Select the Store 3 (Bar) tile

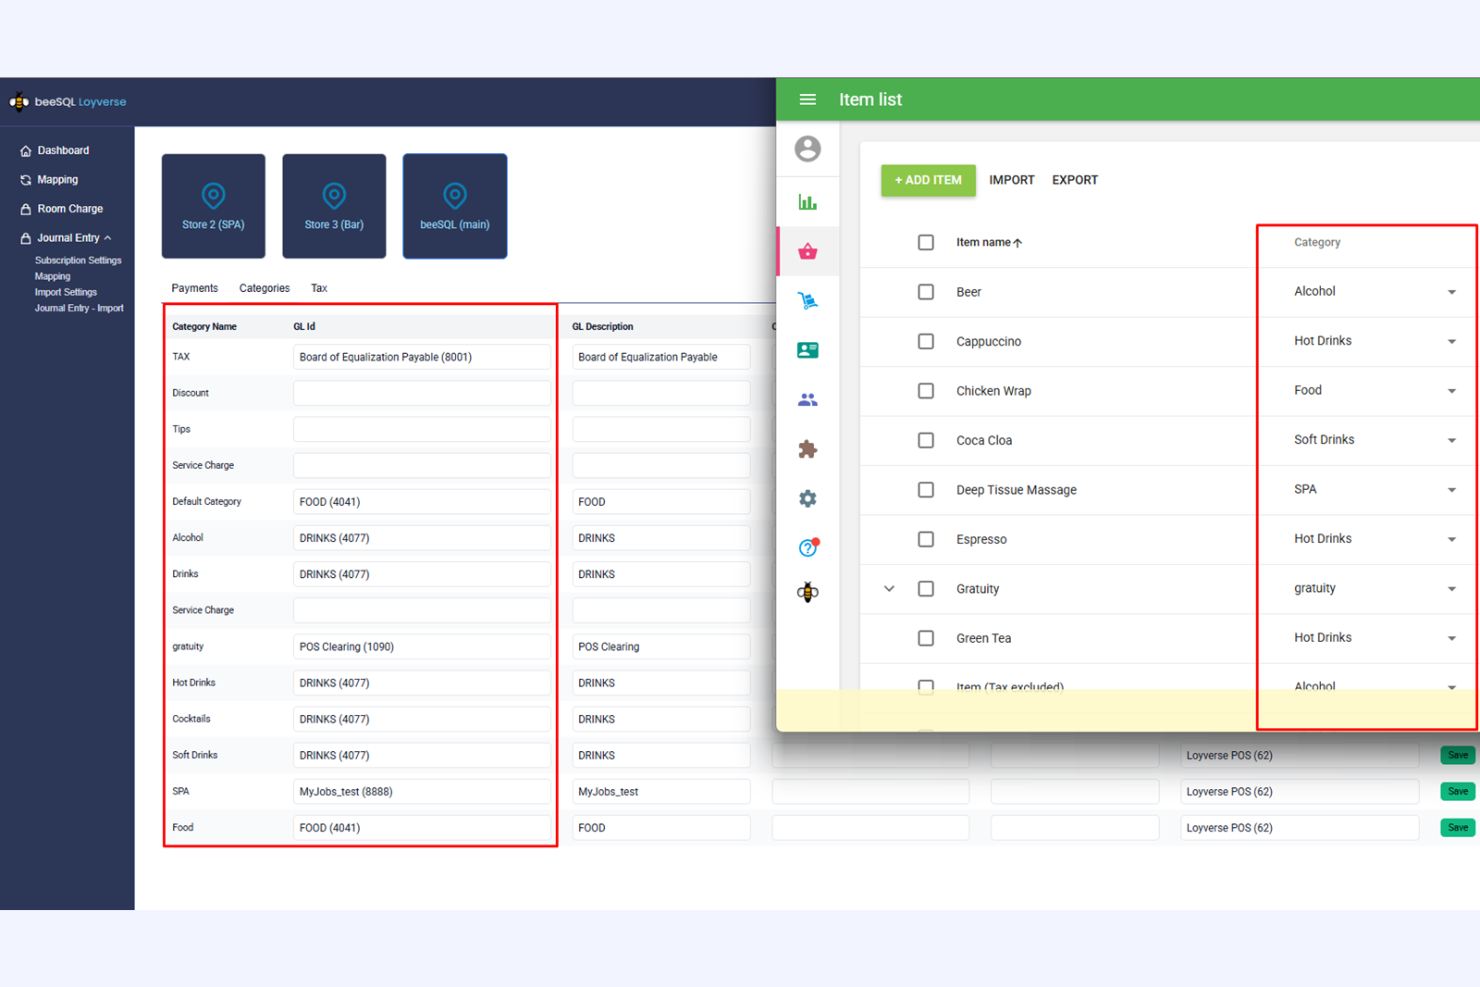tap(334, 205)
